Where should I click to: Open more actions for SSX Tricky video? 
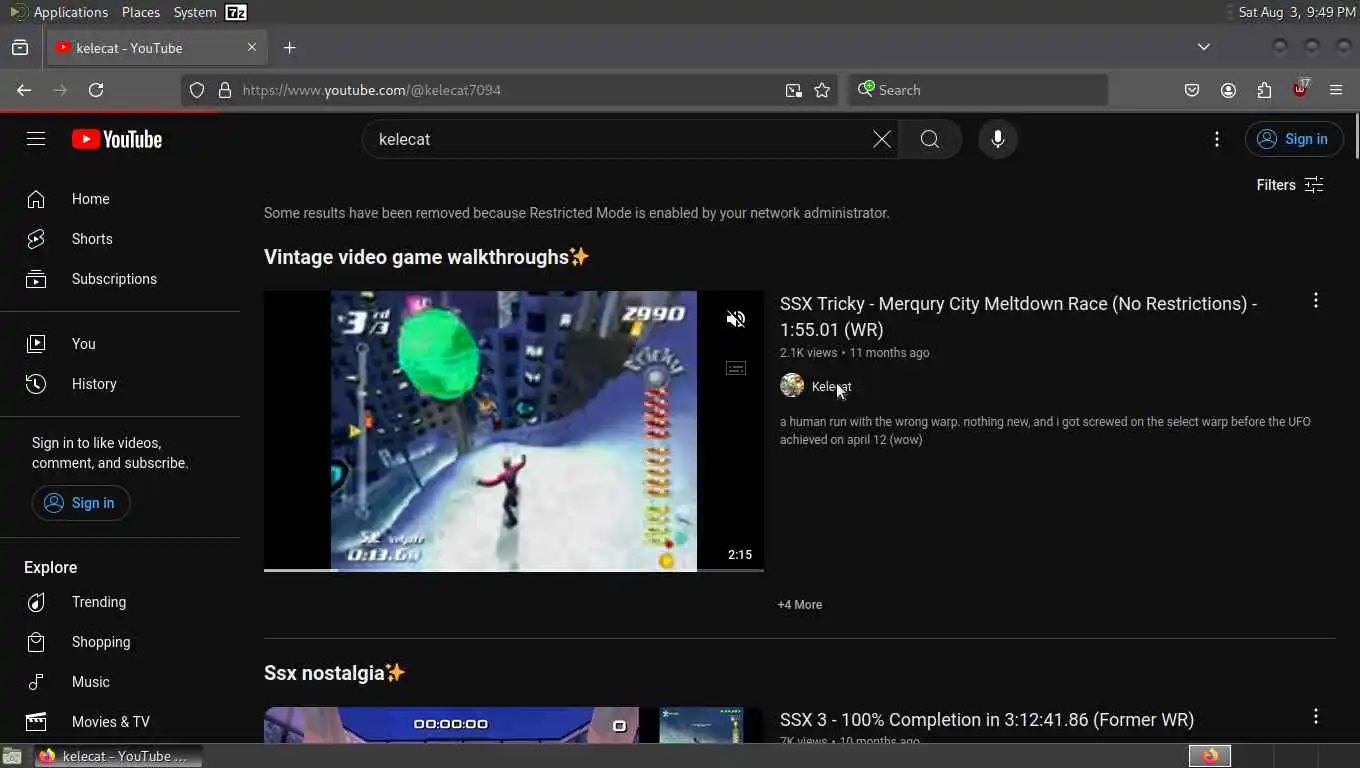[x=1316, y=301]
